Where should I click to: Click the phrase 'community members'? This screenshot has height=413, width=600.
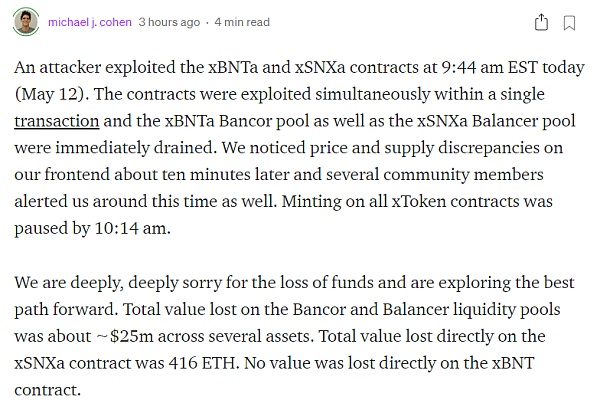(463, 175)
